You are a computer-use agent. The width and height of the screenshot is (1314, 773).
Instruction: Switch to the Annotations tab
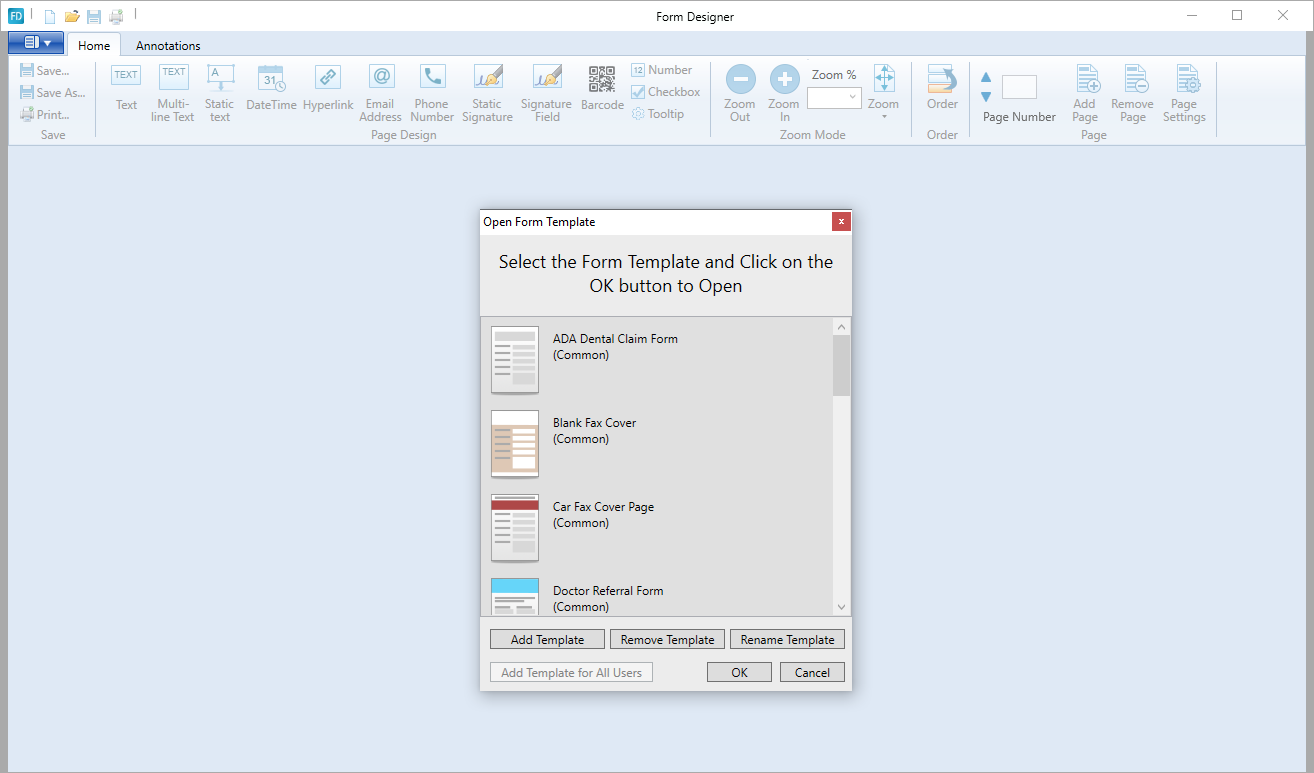click(168, 45)
